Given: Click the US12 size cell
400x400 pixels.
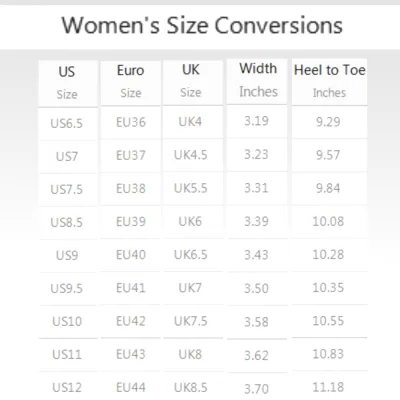Looking at the screenshot, I should [x=67, y=387].
